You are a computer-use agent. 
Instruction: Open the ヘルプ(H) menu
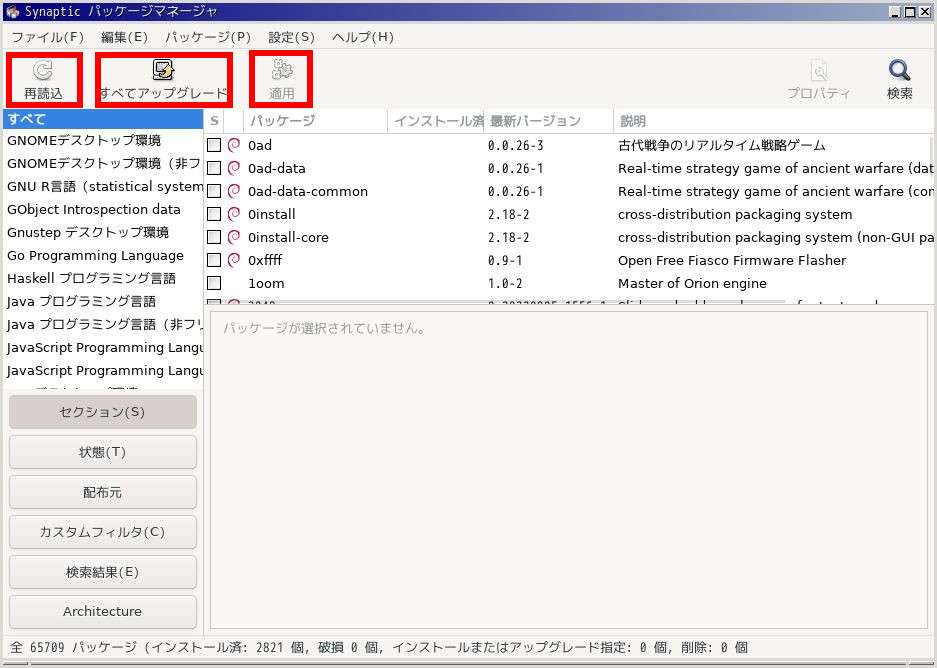(363, 37)
